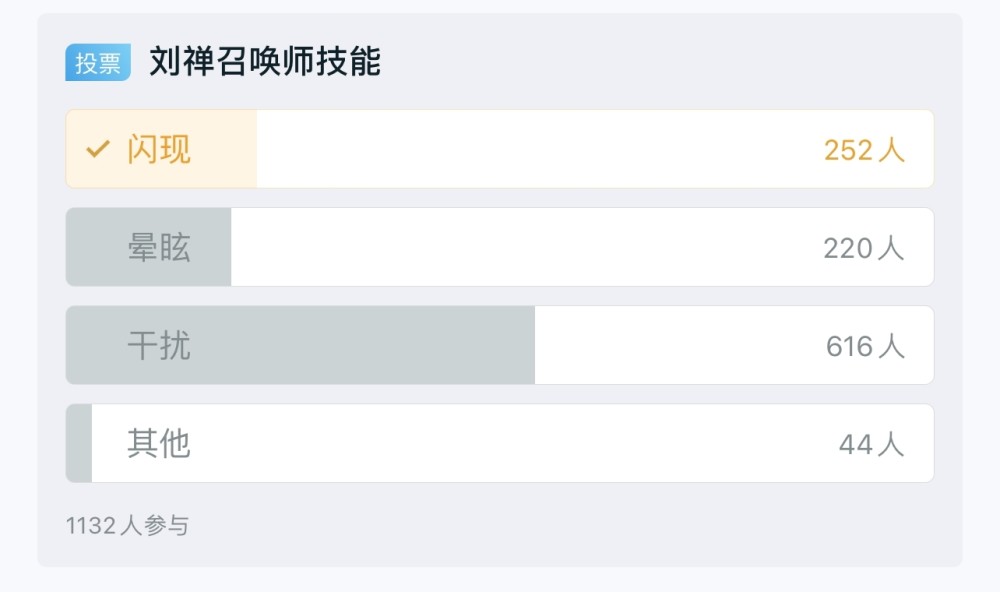Click the orange progress bar for 闪现
The height and width of the screenshot is (592, 1000).
pos(161,149)
